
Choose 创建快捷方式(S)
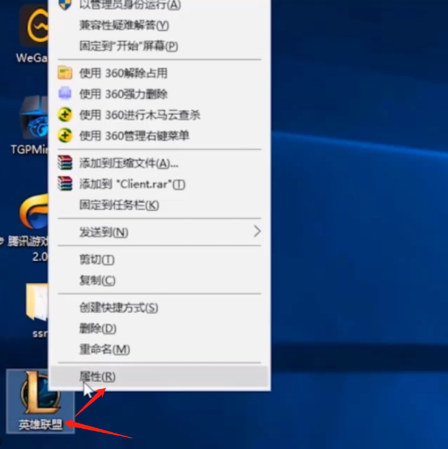(159, 307)
